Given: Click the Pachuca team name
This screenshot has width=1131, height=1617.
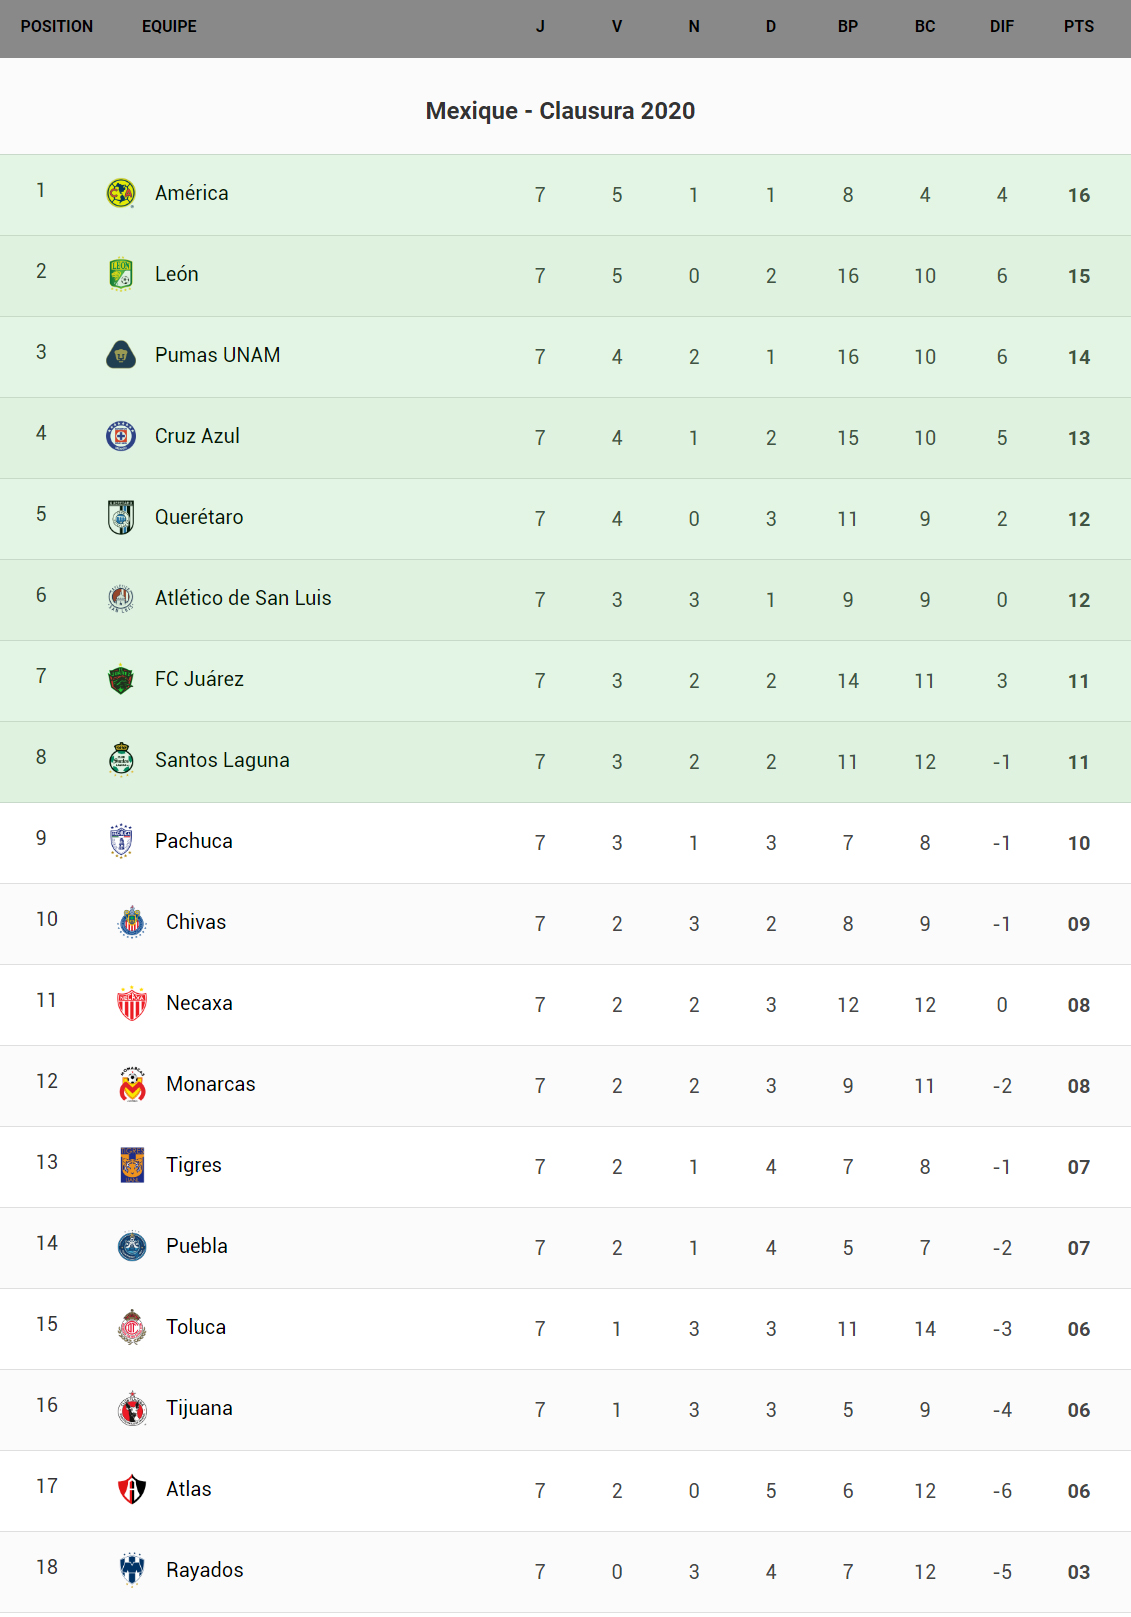Looking at the screenshot, I should 194,841.
